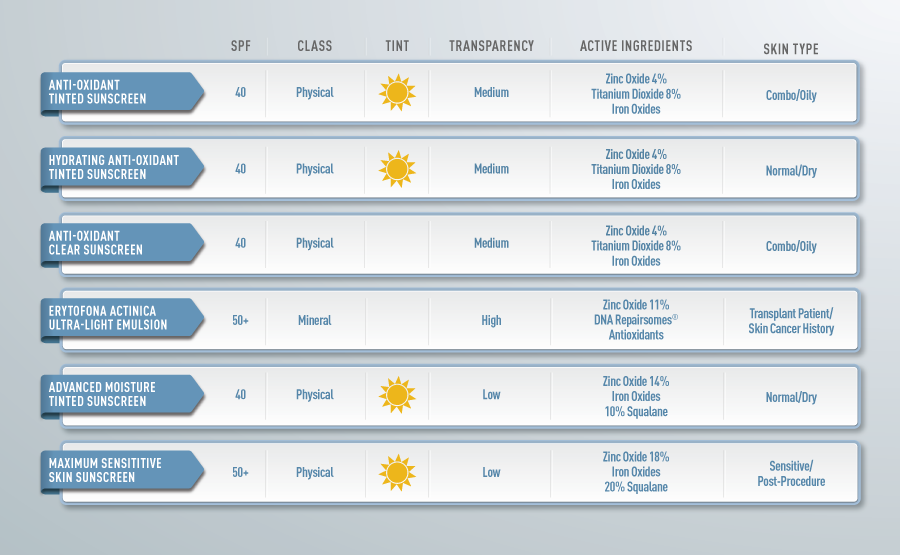The height and width of the screenshot is (555, 900).
Task: Click the sun tint icon for Maximum Sensitive Skin Sunscreen
Action: (x=397, y=472)
